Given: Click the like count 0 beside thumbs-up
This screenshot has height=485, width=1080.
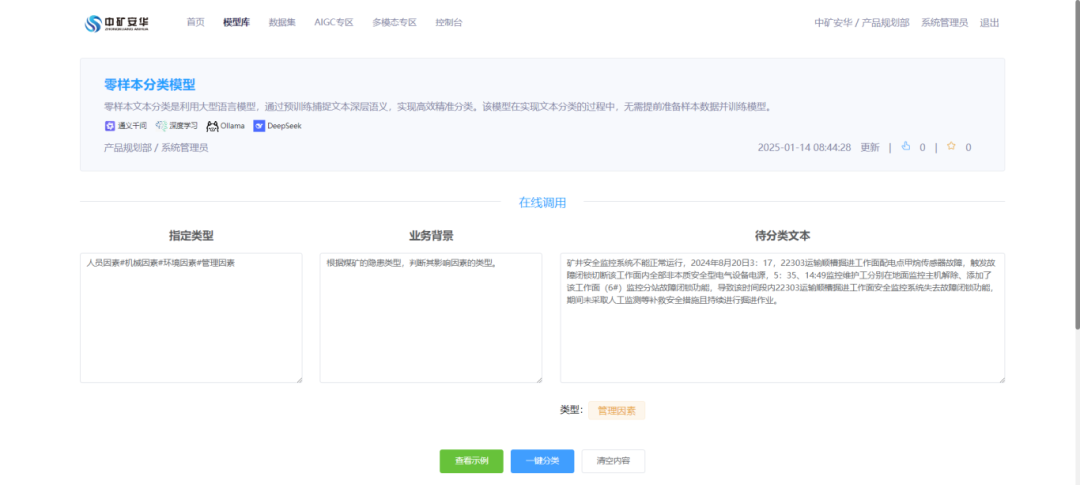Looking at the screenshot, I should click(x=922, y=147).
